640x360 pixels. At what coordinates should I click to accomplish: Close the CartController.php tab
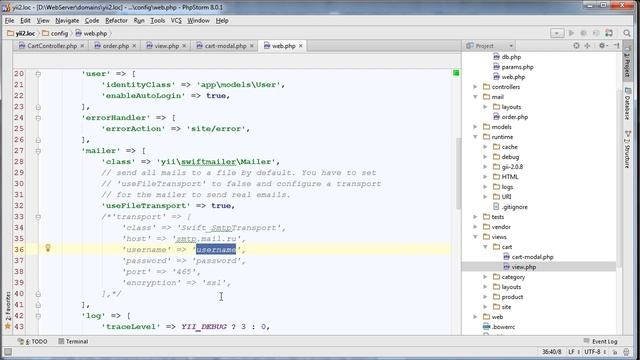pos(82,46)
